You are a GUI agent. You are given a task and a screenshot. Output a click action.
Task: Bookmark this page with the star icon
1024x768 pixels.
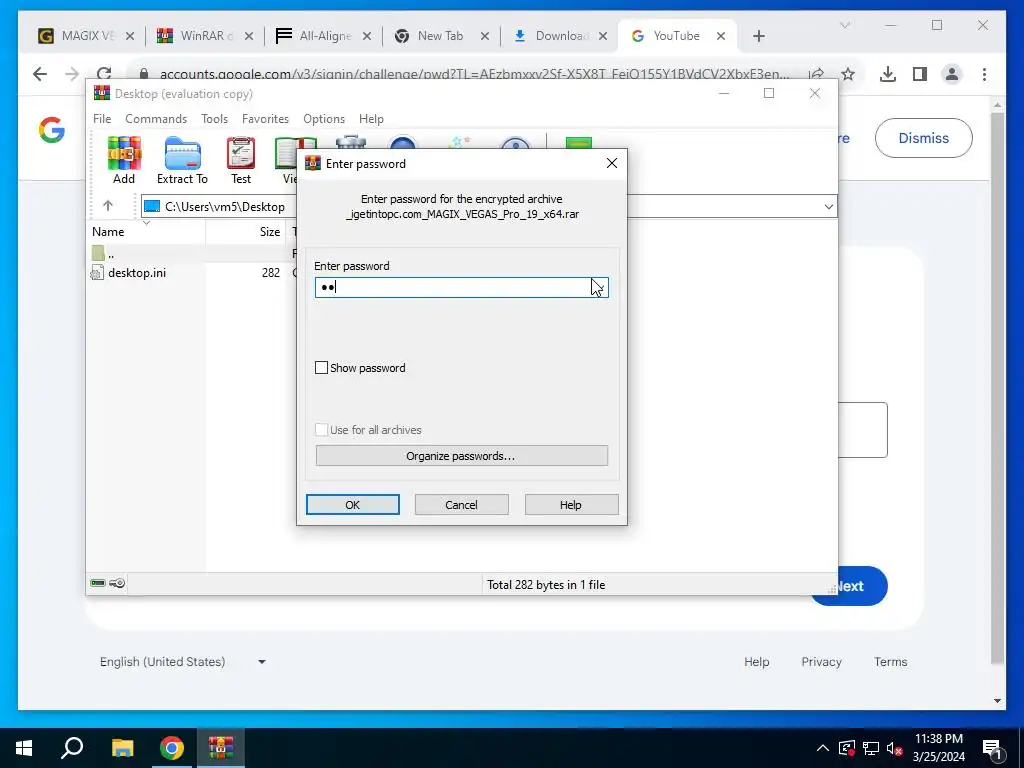848,74
